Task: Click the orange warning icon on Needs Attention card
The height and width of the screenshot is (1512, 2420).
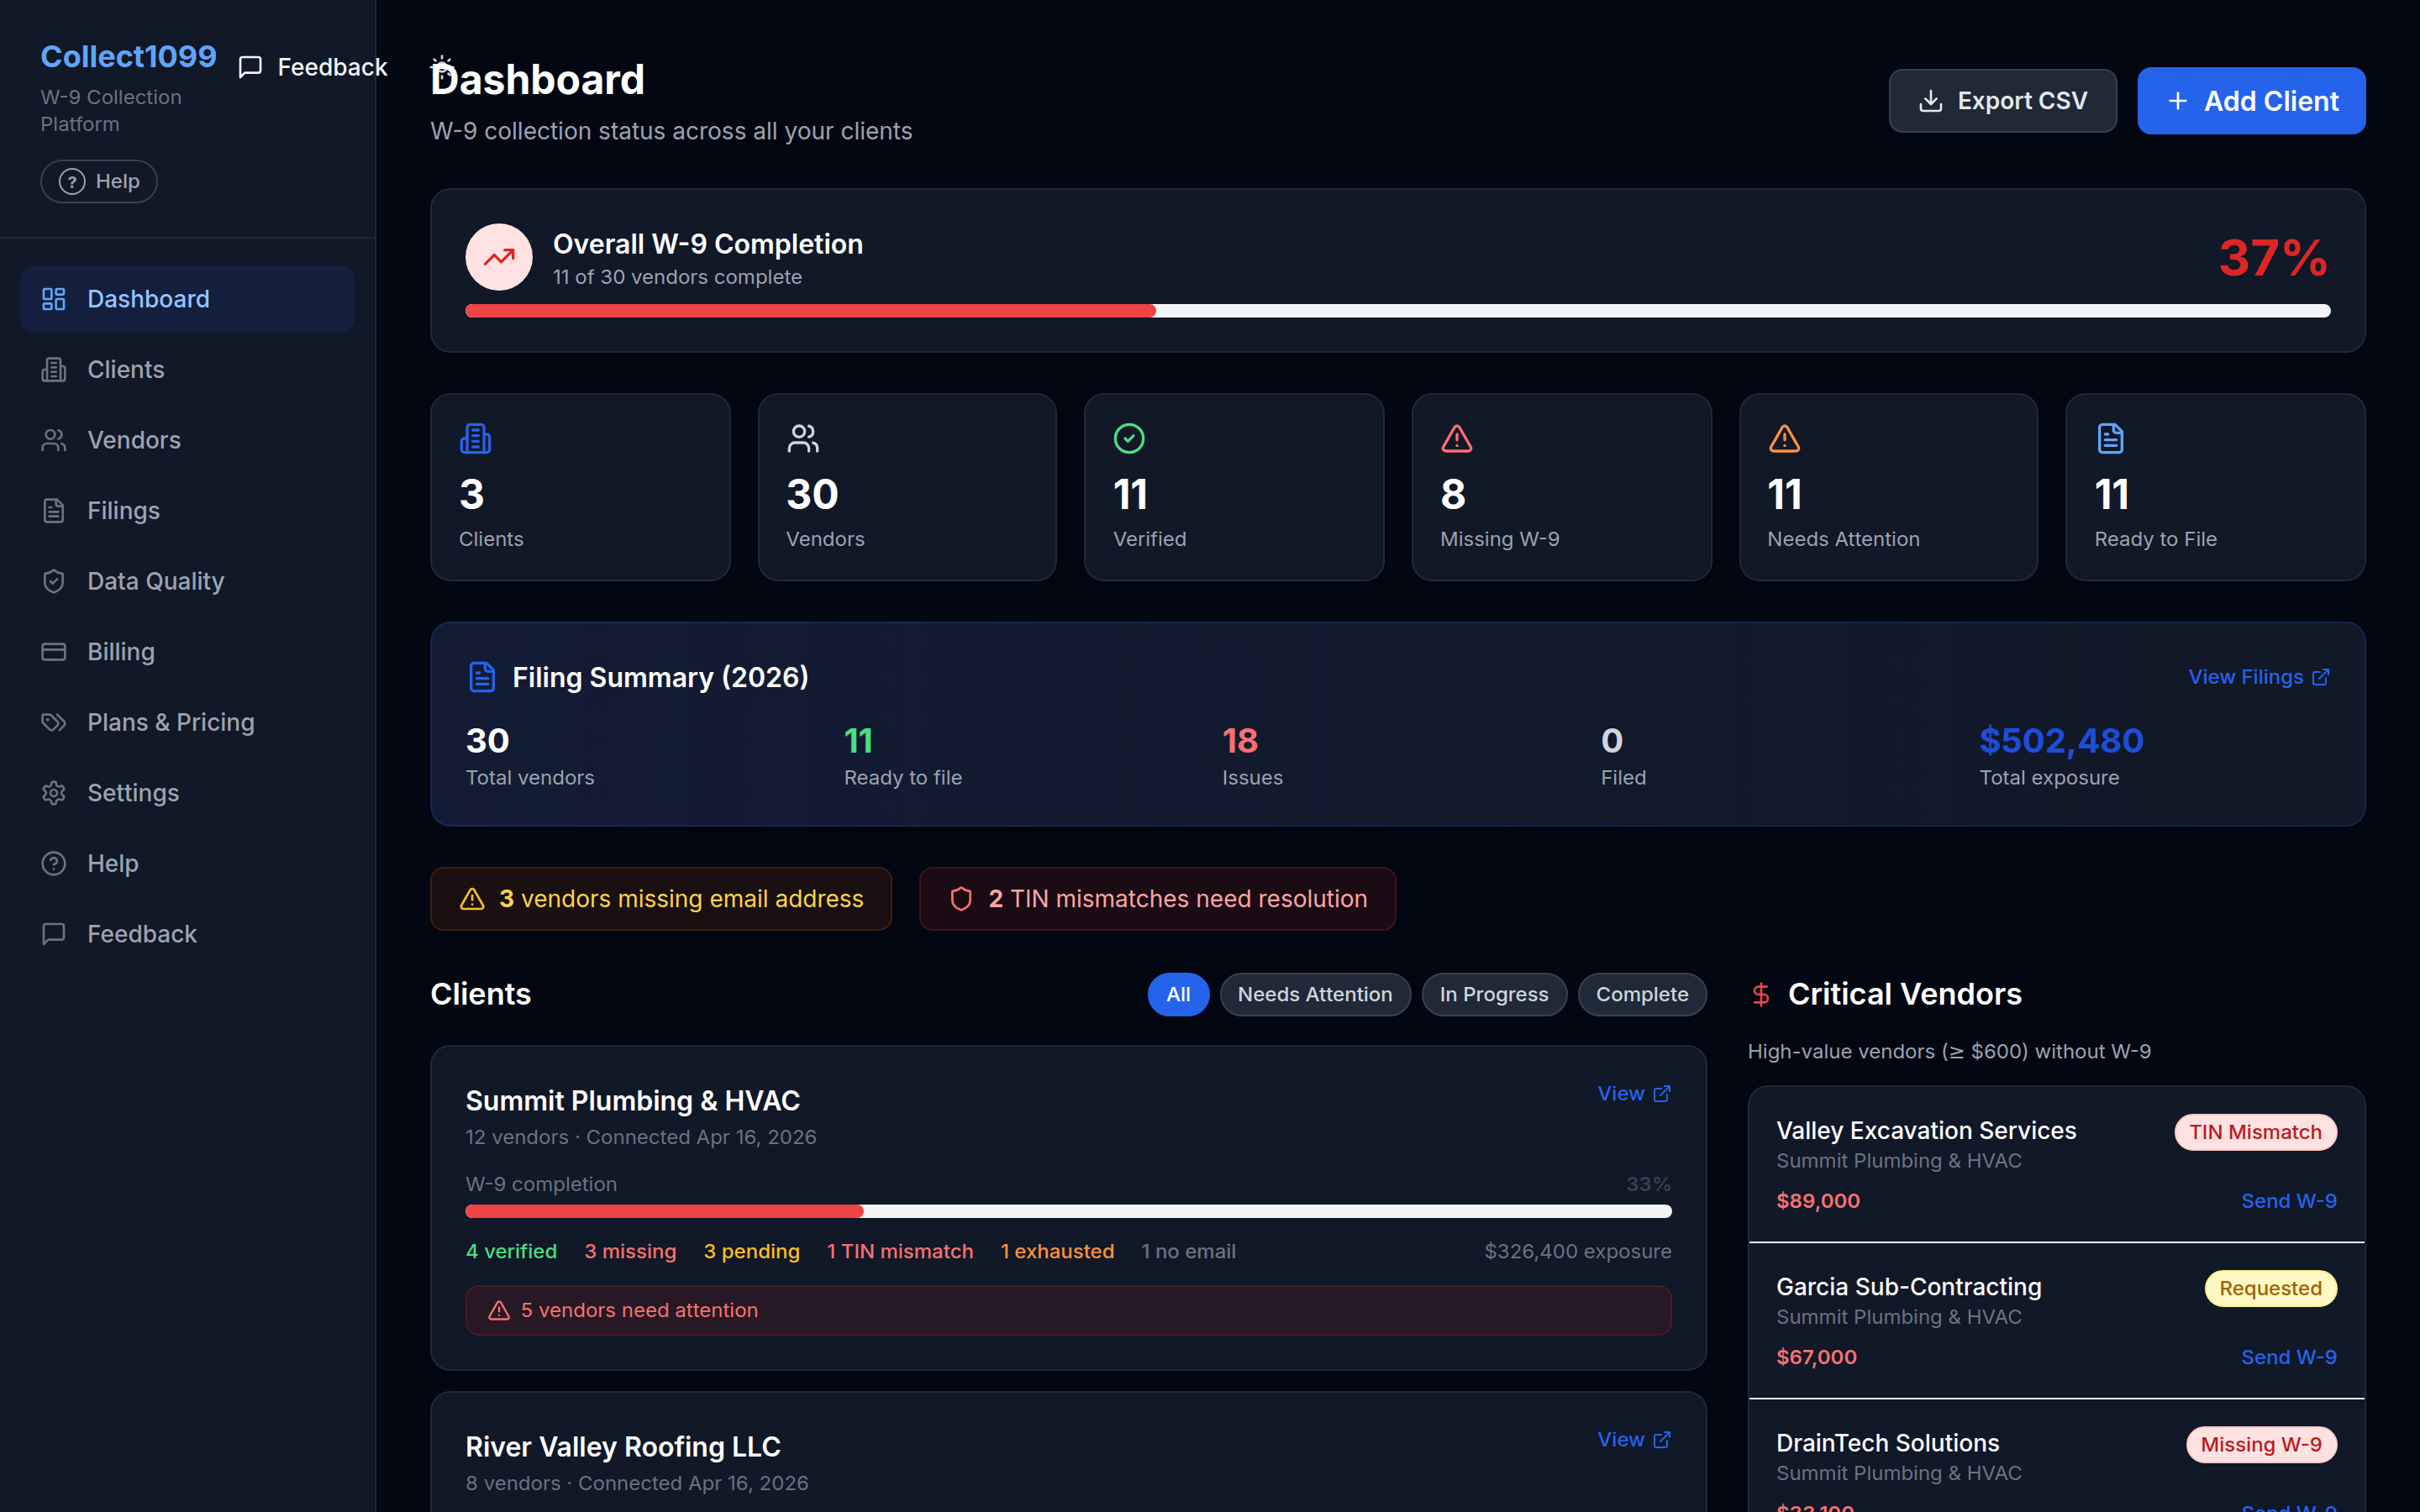Action: [1784, 438]
